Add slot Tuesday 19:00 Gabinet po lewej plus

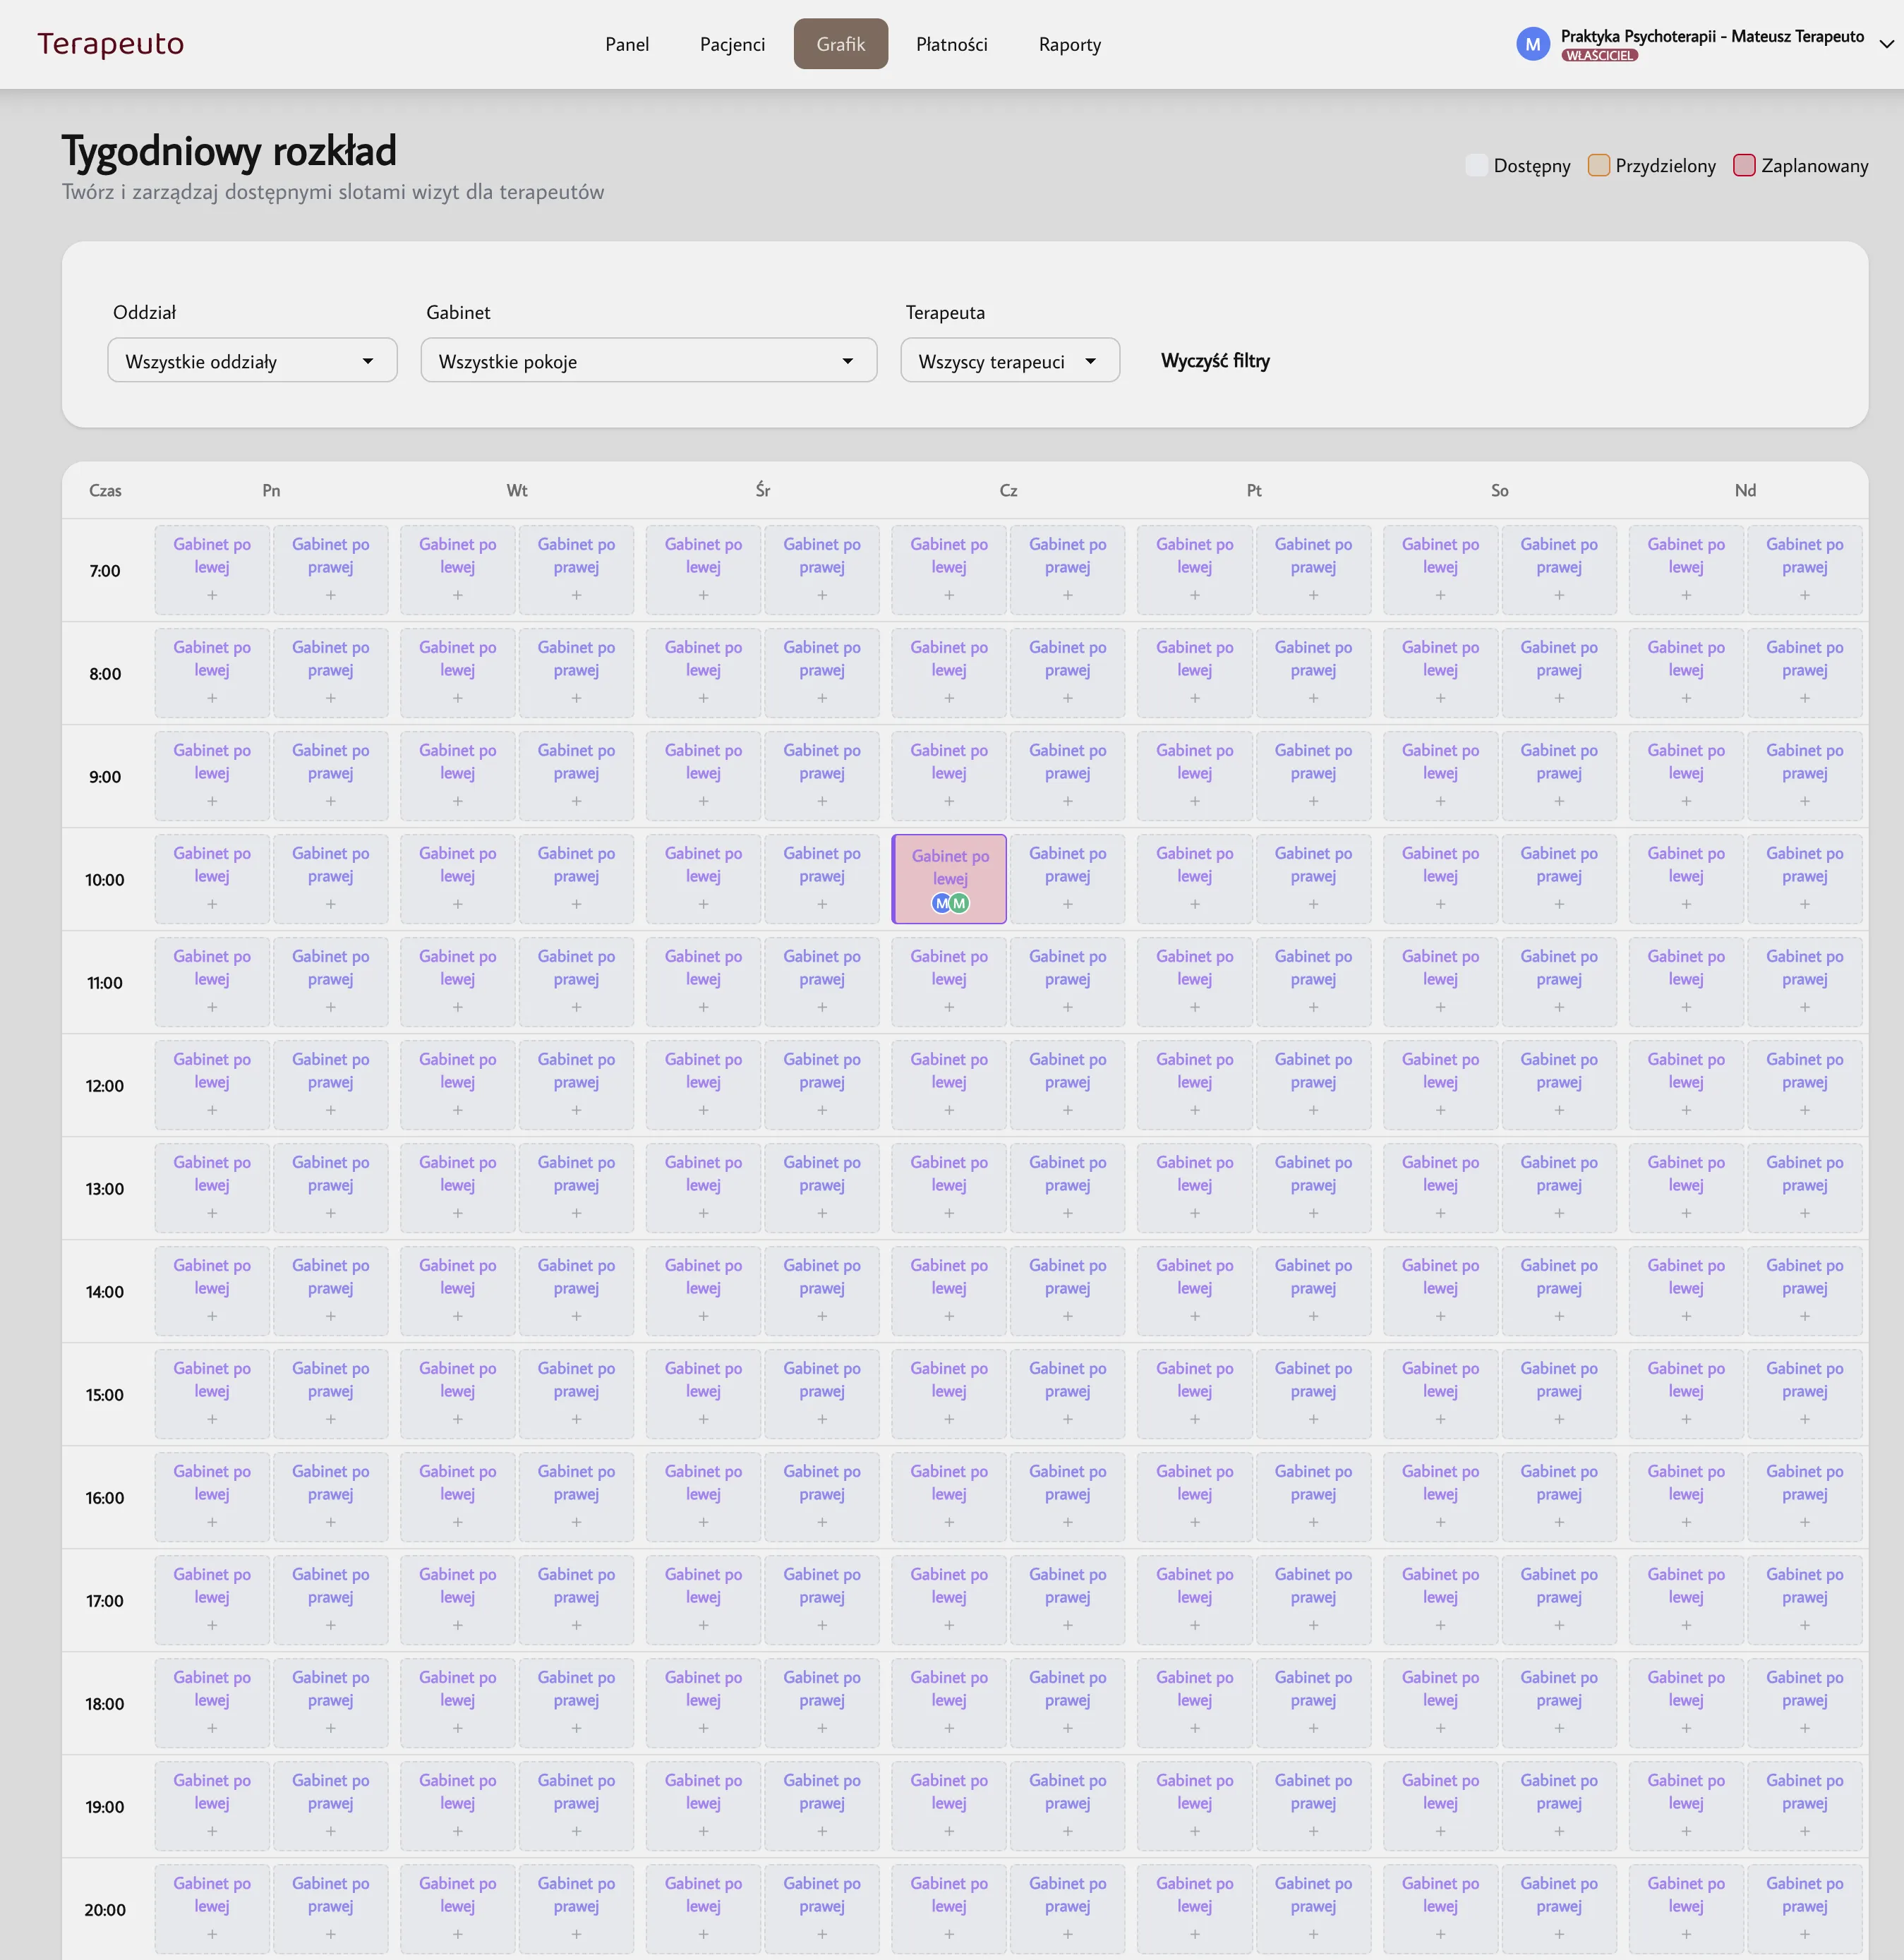click(458, 1831)
